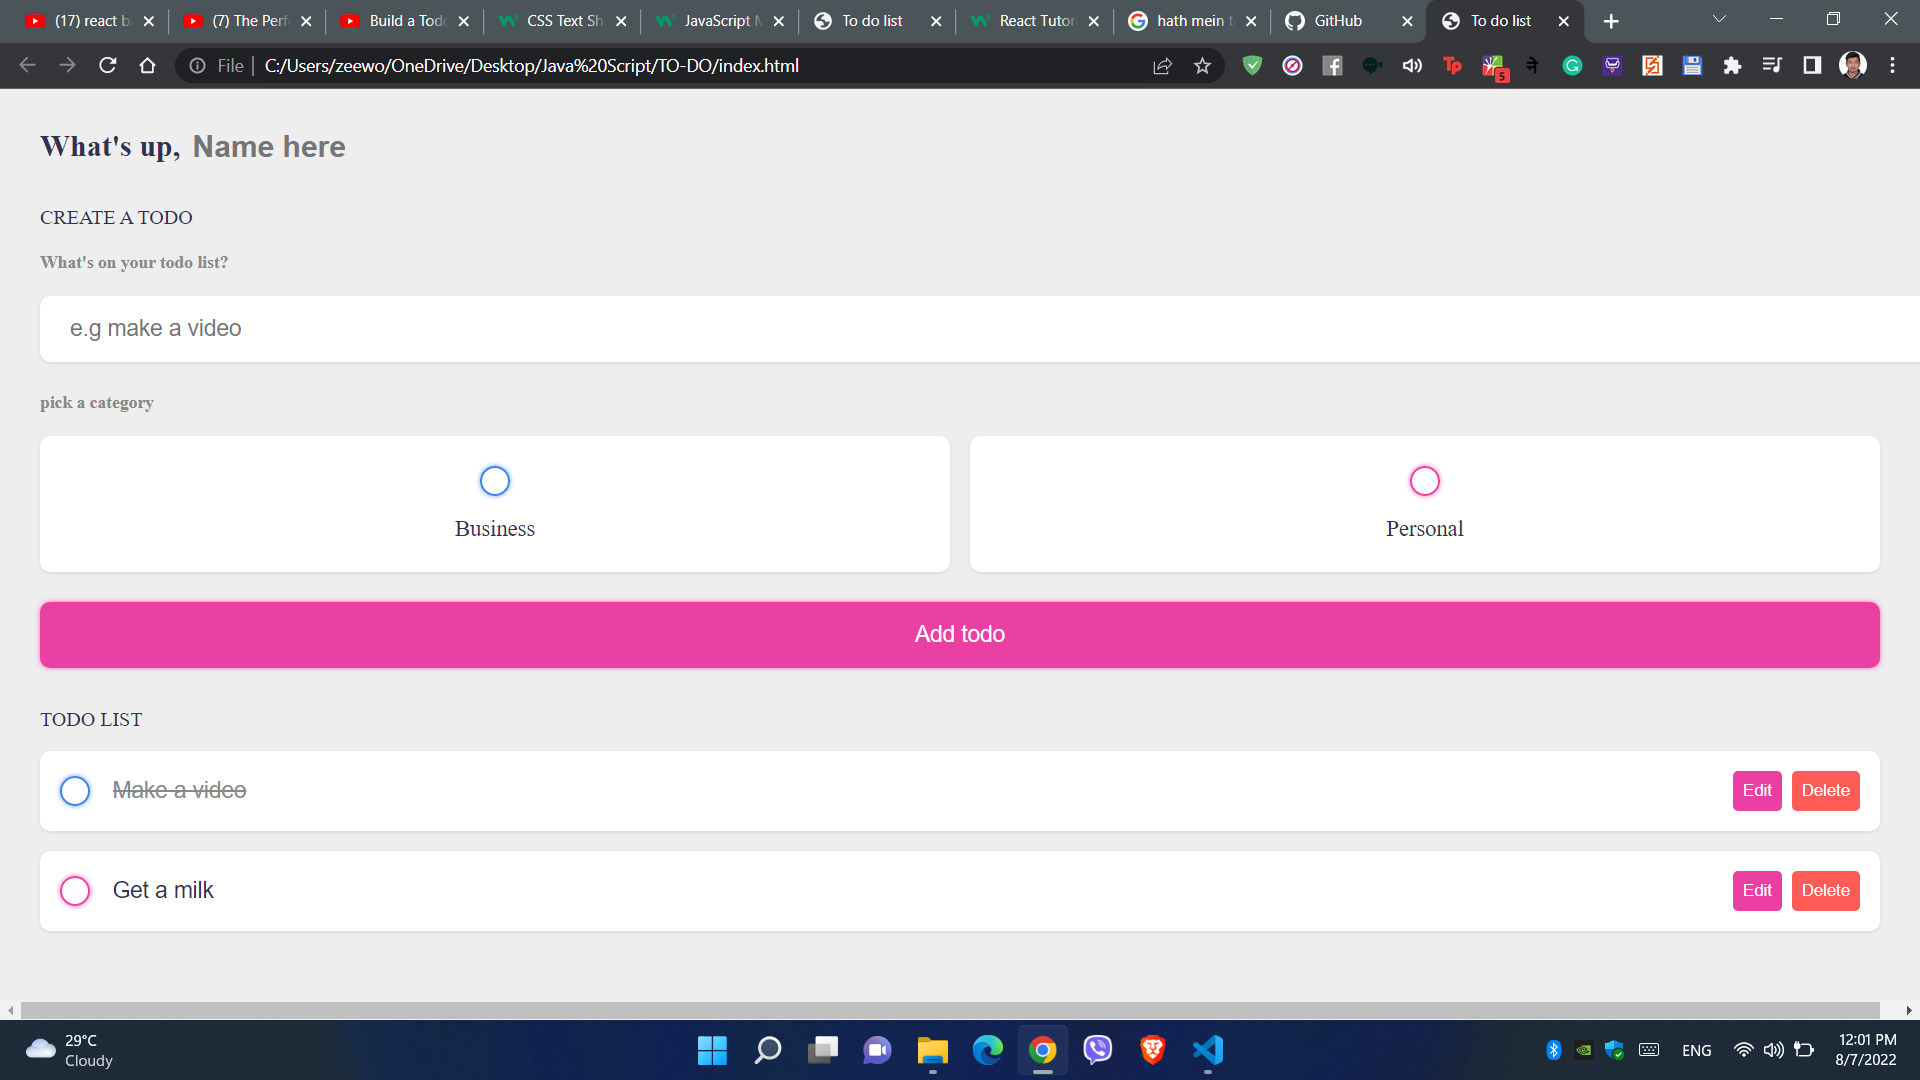Click the Name here field

(x=269, y=147)
